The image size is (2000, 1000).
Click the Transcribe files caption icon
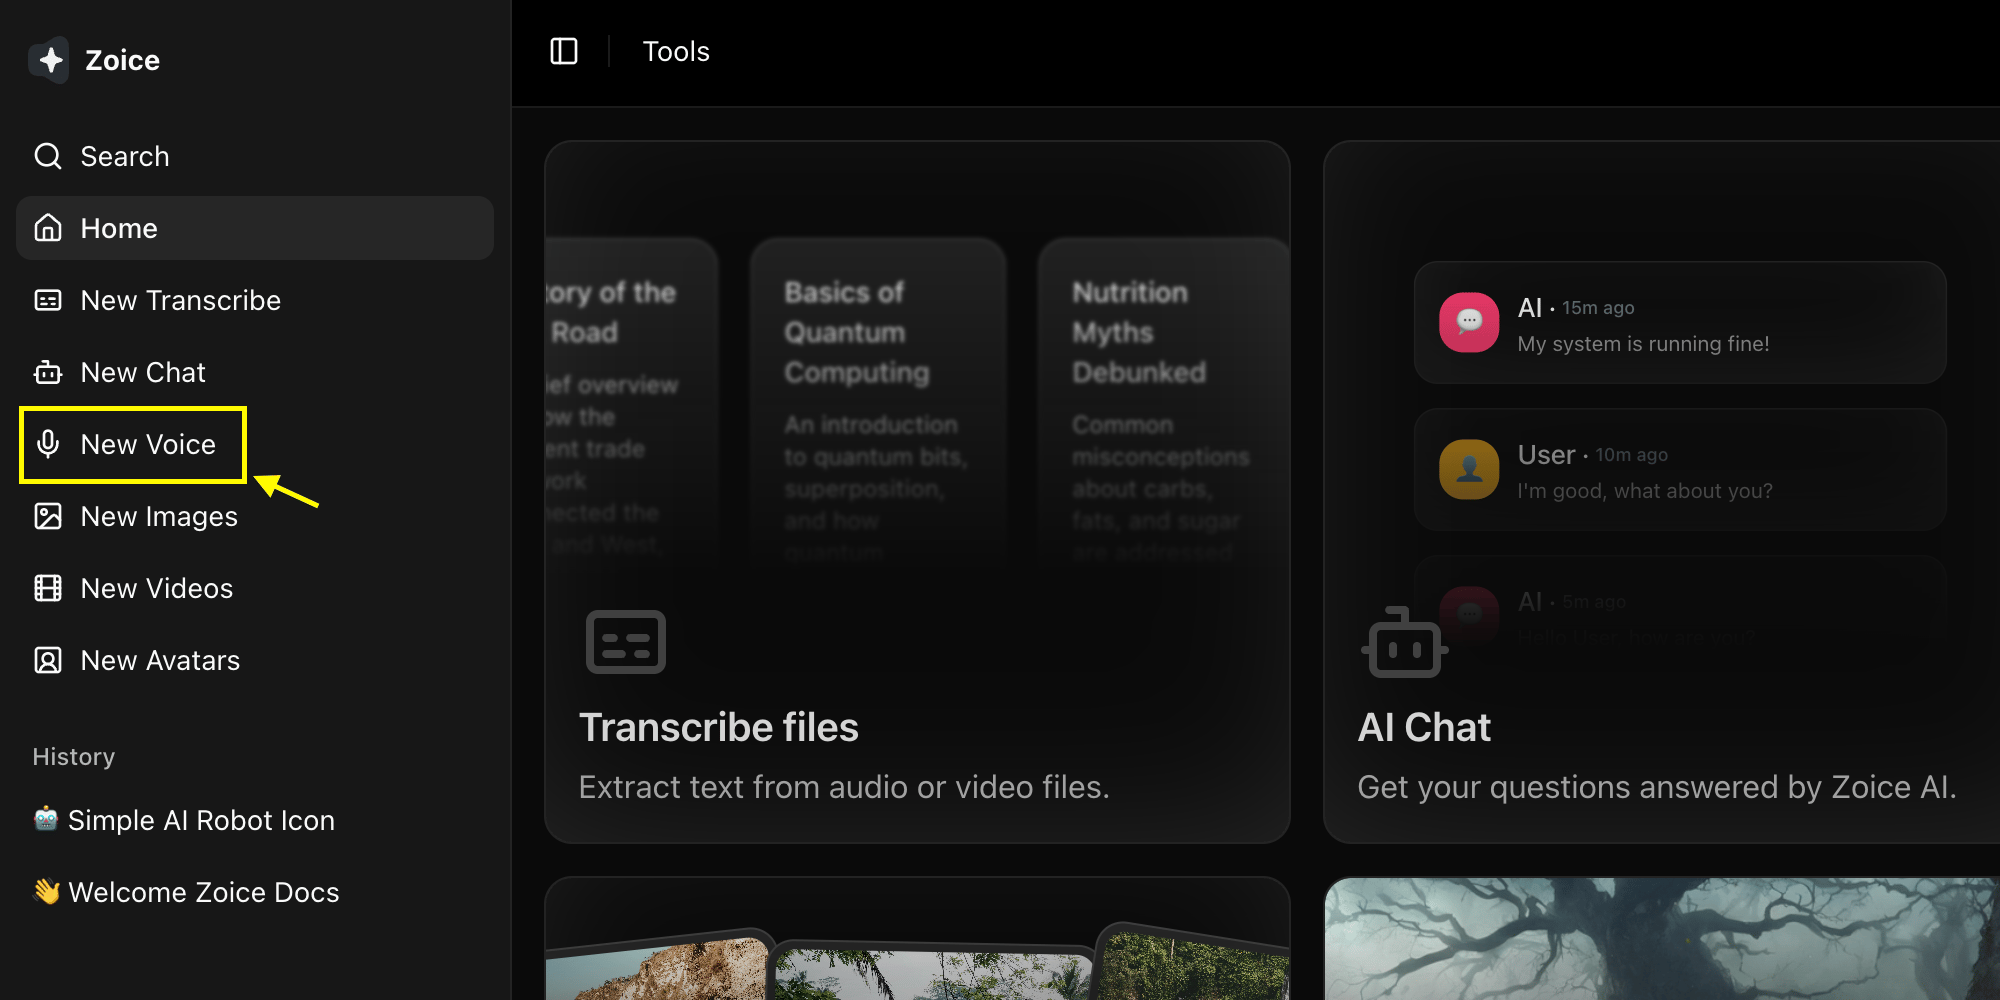[626, 642]
